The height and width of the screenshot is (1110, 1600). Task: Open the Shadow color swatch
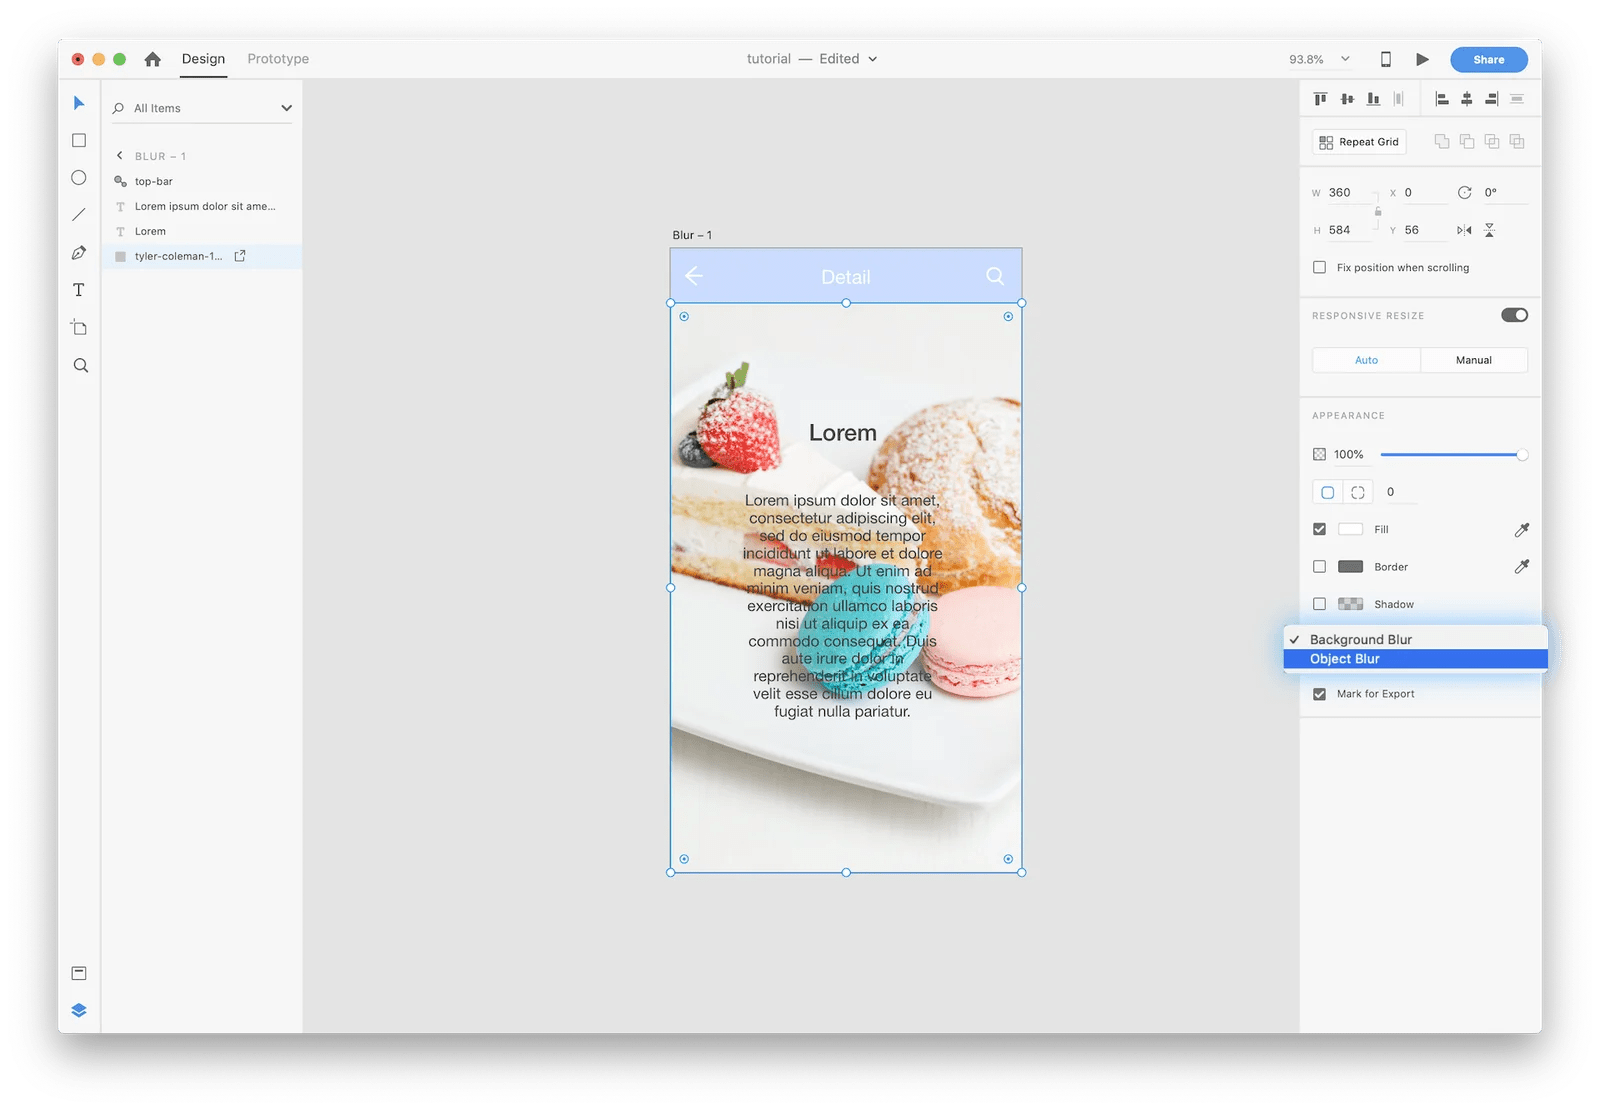click(x=1350, y=604)
